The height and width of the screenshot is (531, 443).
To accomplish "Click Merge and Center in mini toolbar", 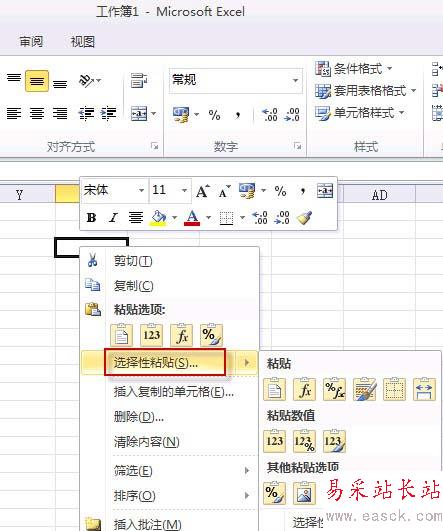I will tap(325, 191).
